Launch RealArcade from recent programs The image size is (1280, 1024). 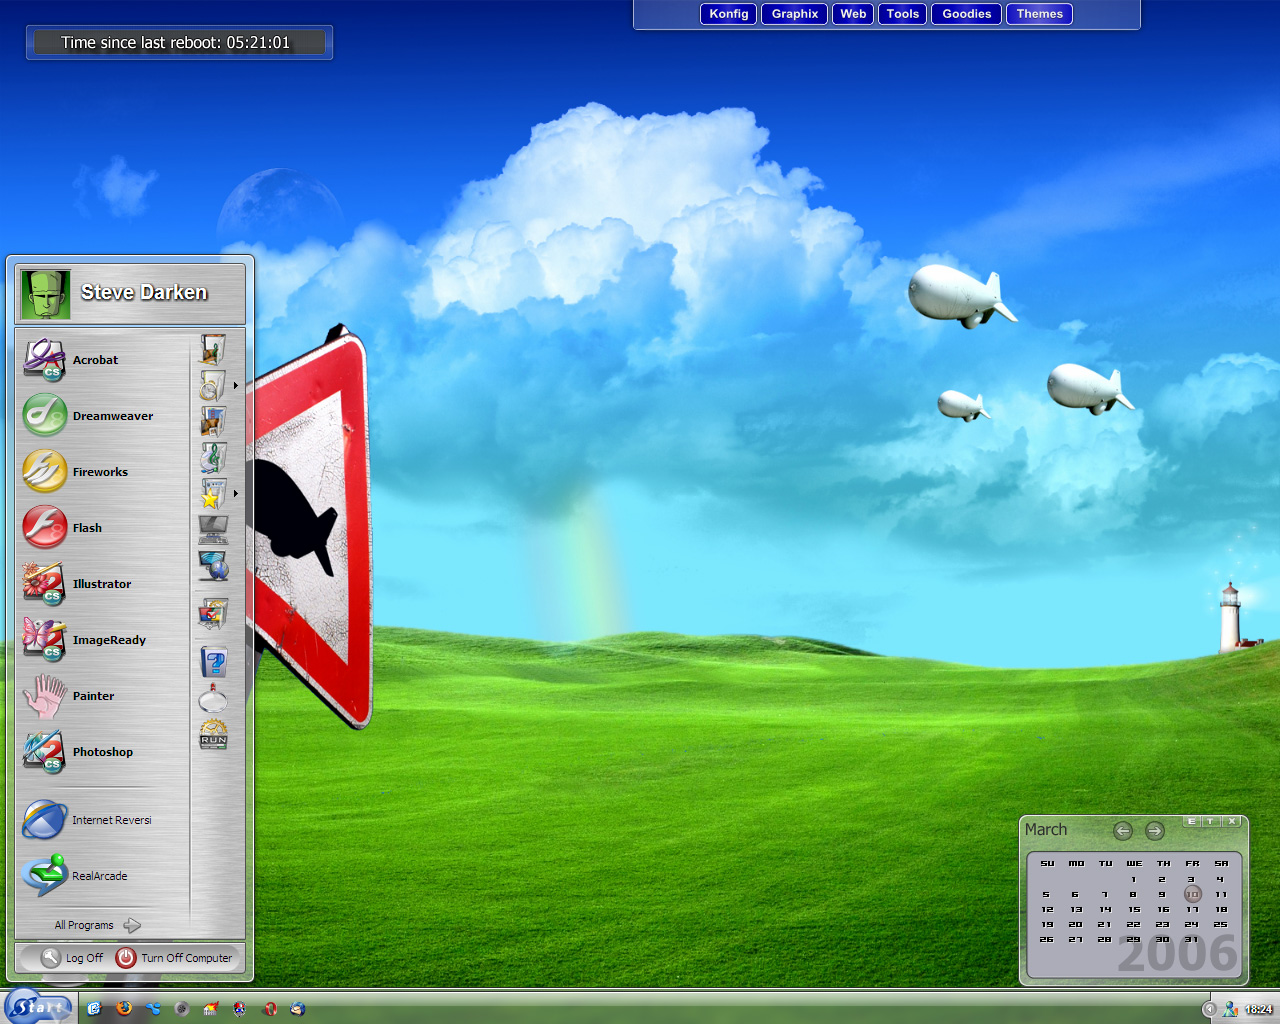pos(104,876)
